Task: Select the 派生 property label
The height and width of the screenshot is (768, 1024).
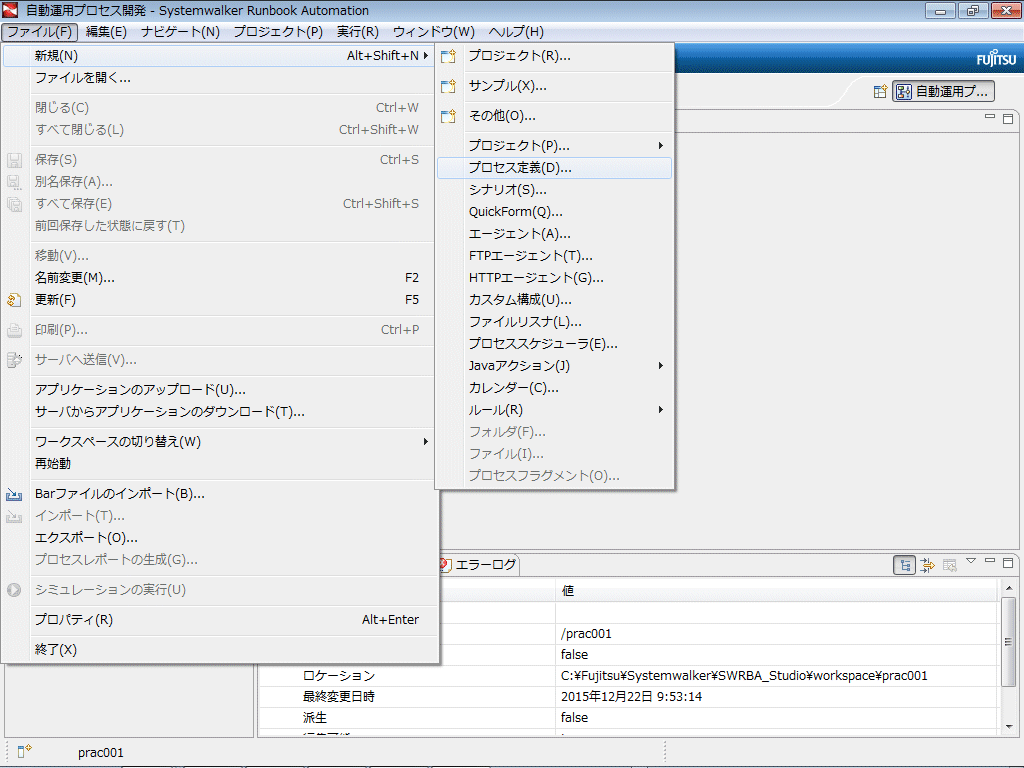Action: 314,717
